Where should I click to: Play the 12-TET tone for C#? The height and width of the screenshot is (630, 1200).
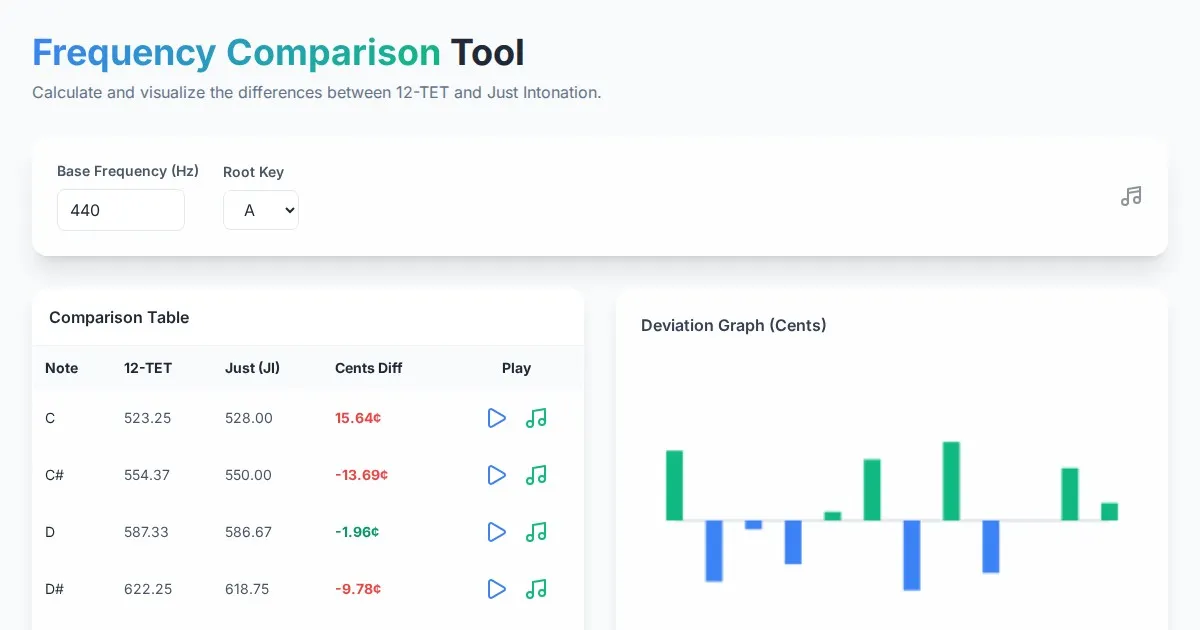[496, 475]
